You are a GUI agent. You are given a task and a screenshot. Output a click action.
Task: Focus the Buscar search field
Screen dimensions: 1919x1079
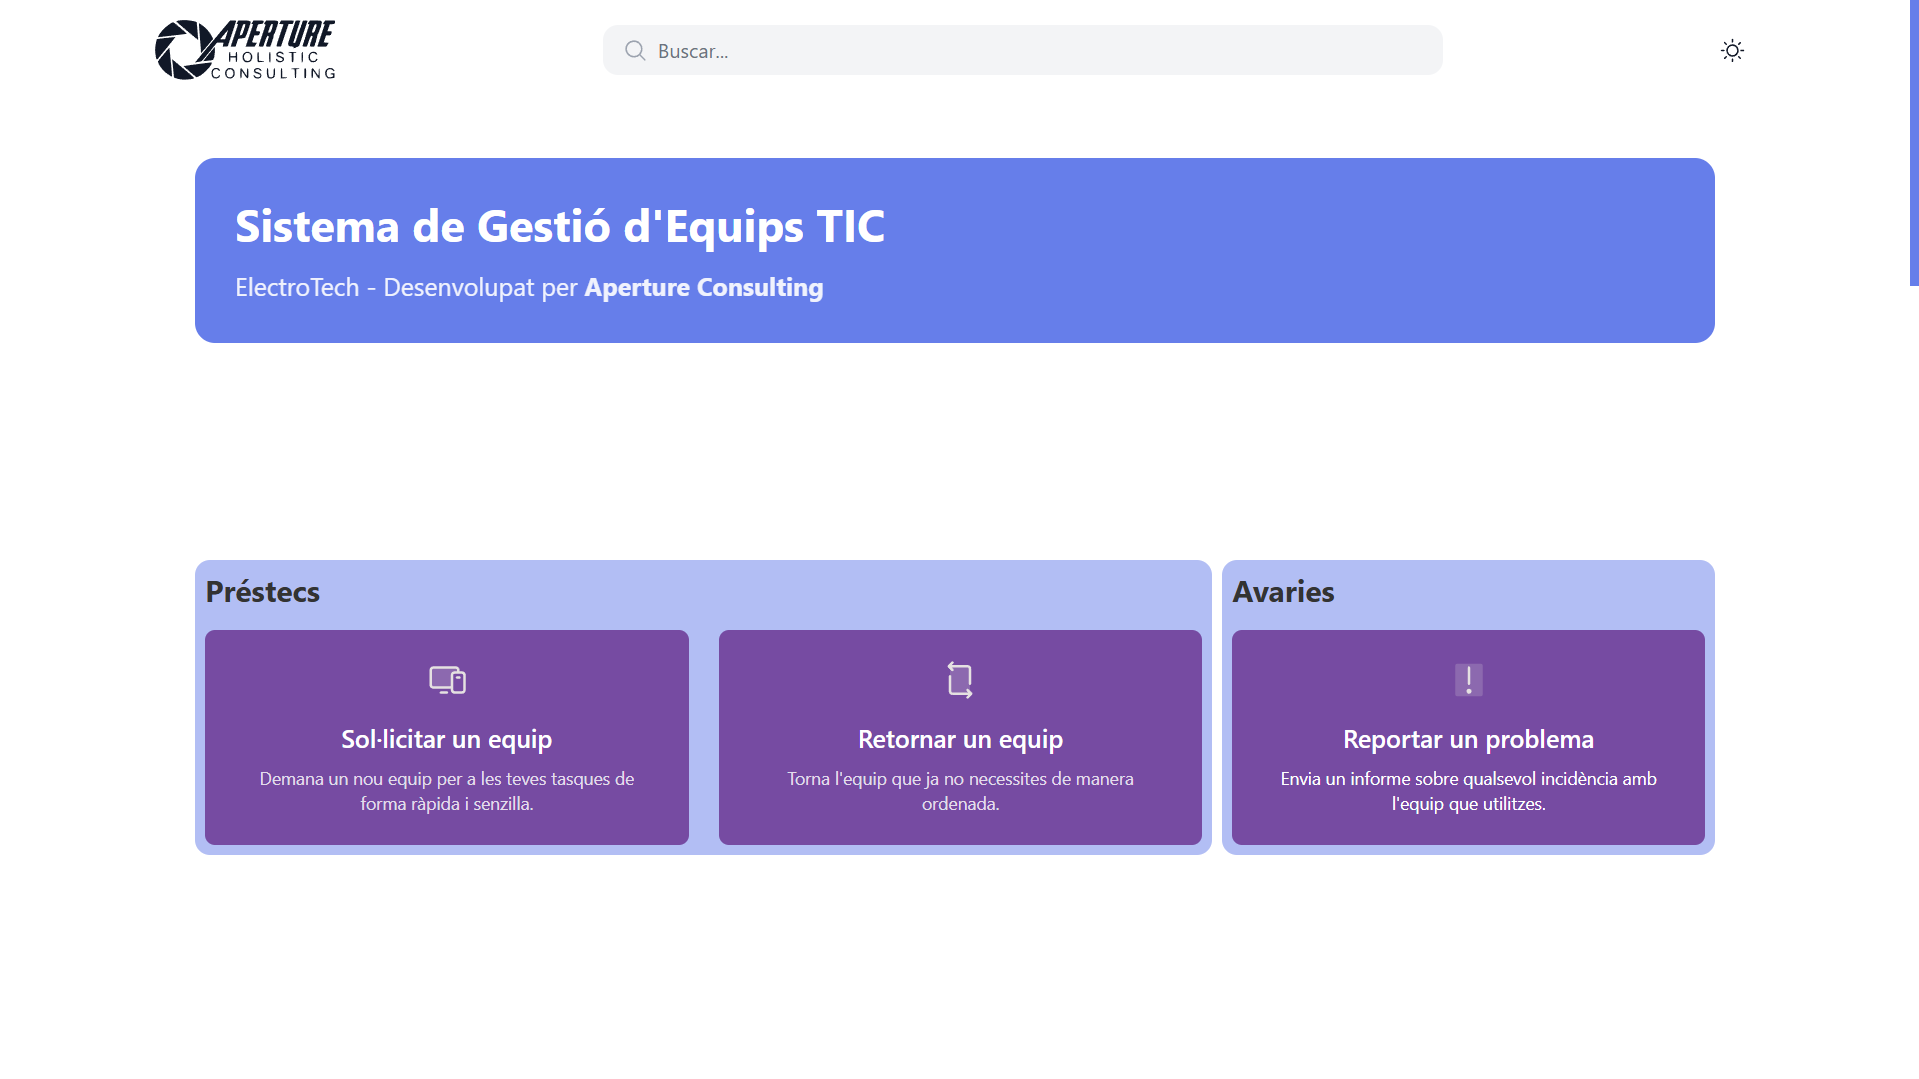[1040, 50]
